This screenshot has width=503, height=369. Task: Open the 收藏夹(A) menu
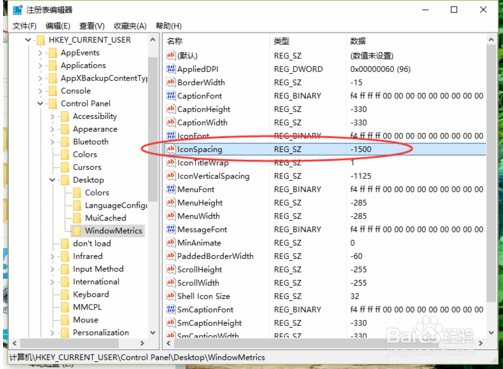click(x=130, y=26)
